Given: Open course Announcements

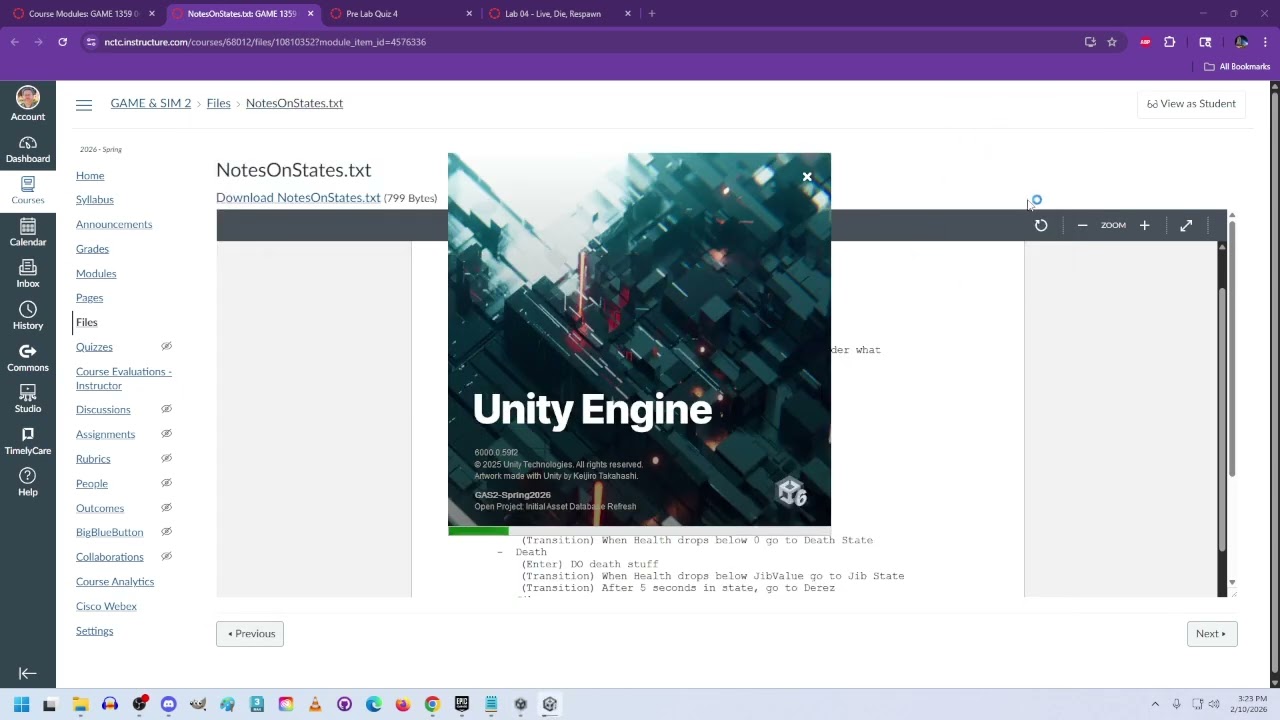Looking at the screenshot, I should pyautogui.click(x=114, y=225).
